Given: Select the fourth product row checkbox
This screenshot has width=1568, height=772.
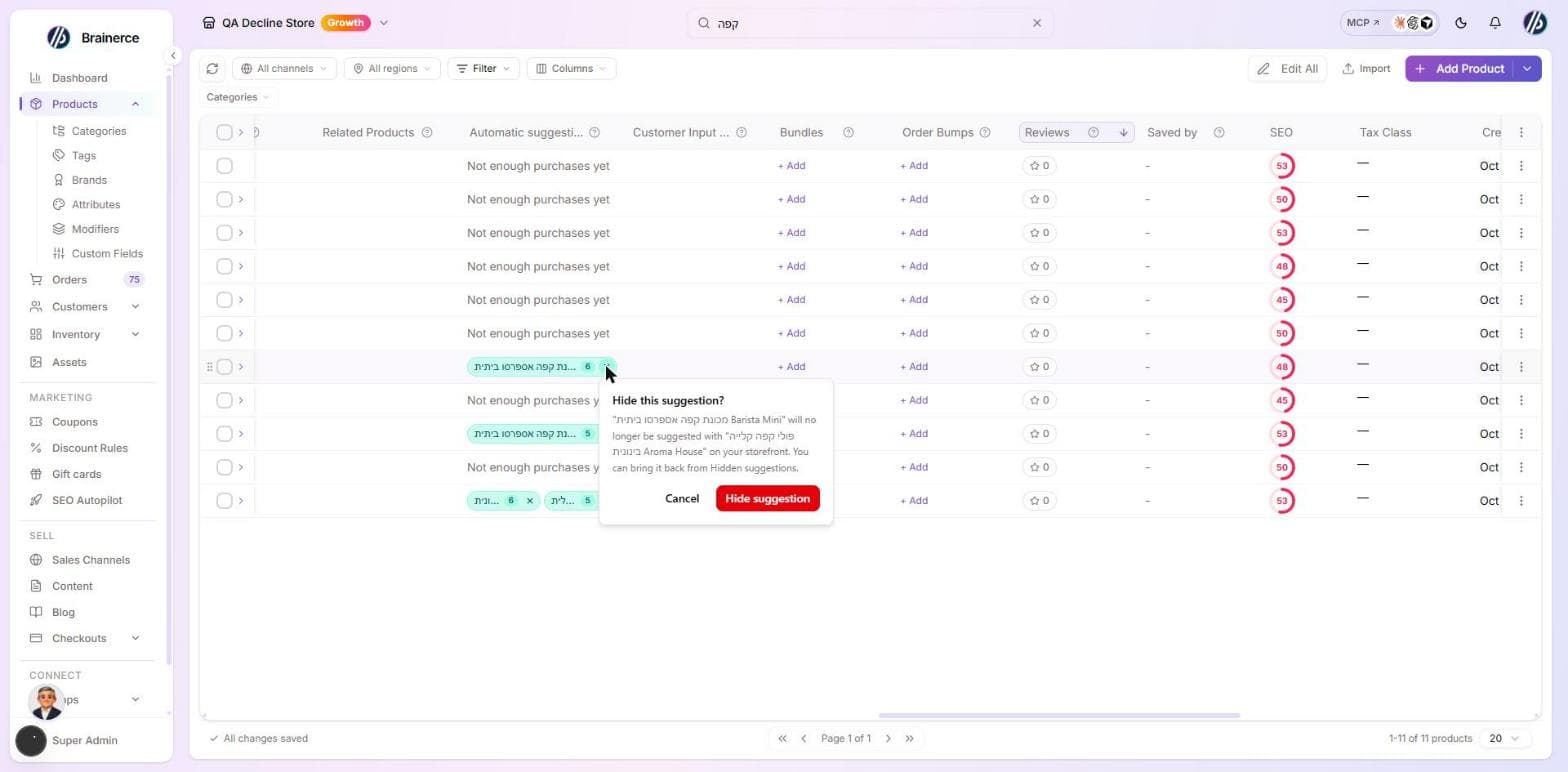Looking at the screenshot, I should (224, 267).
